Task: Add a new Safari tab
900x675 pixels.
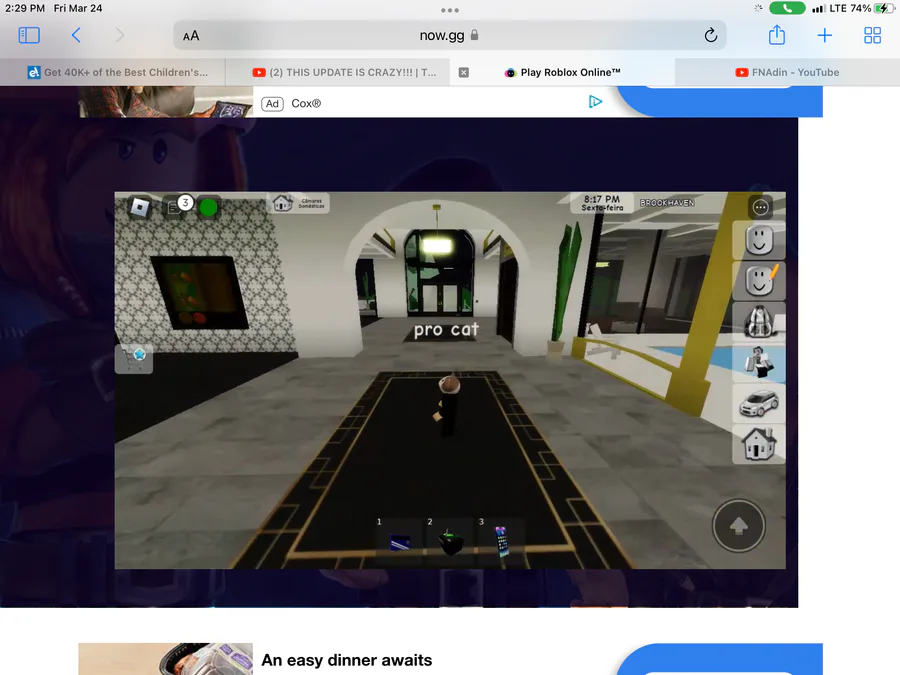Action: [825, 36]
